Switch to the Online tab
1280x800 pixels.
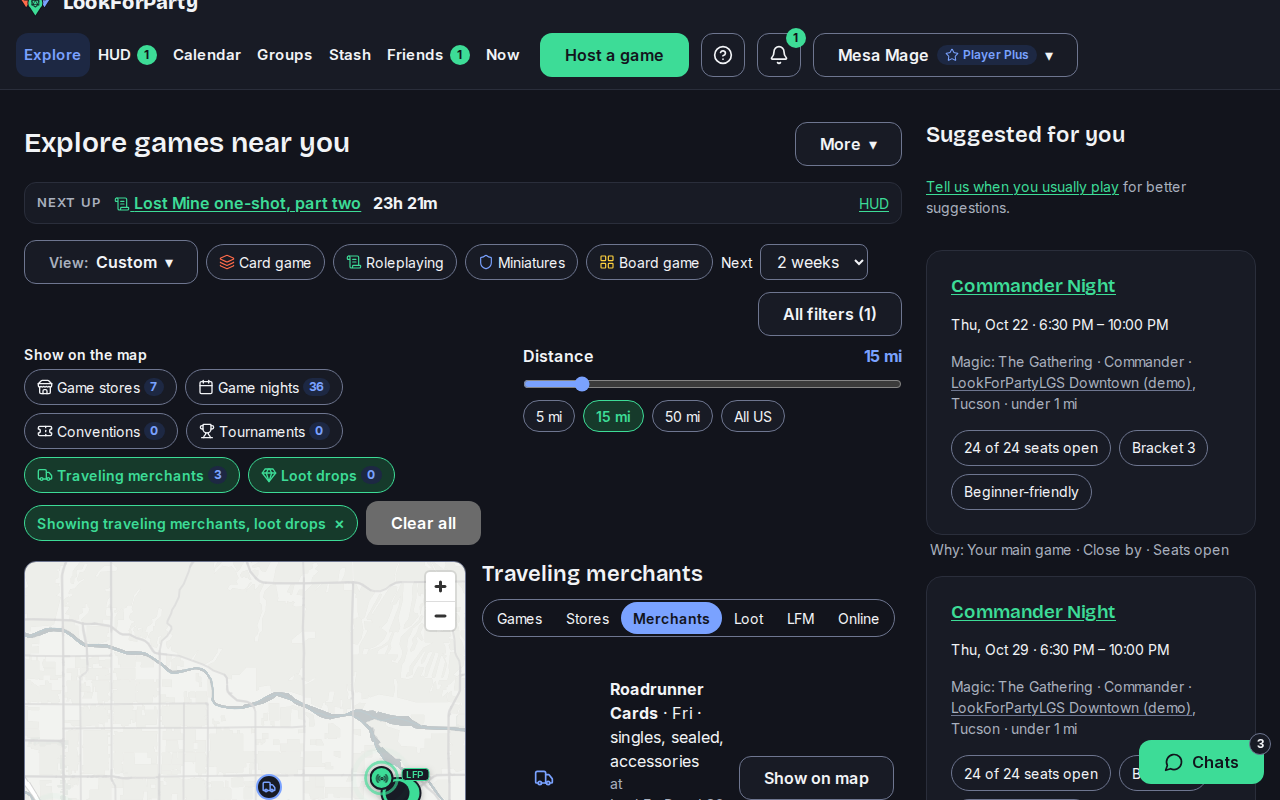coord(858,618)
